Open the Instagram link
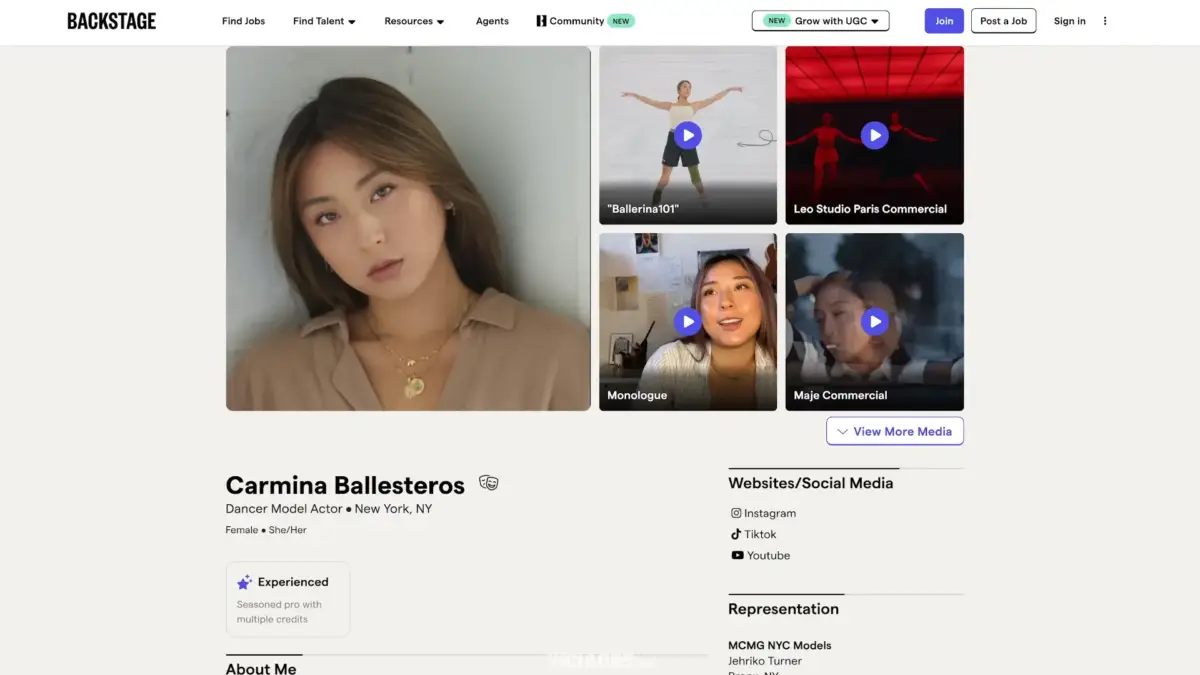 coord(770,513)
